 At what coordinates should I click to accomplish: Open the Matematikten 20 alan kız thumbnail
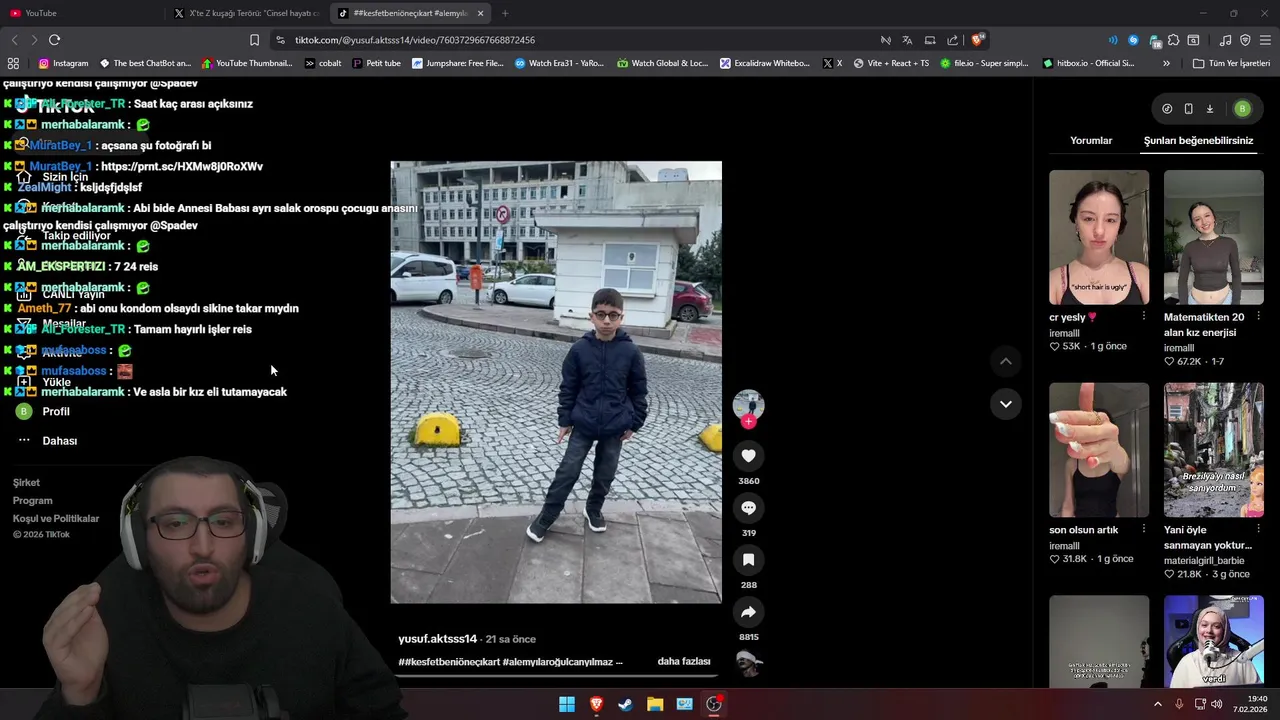click(x=1214, y=237)
